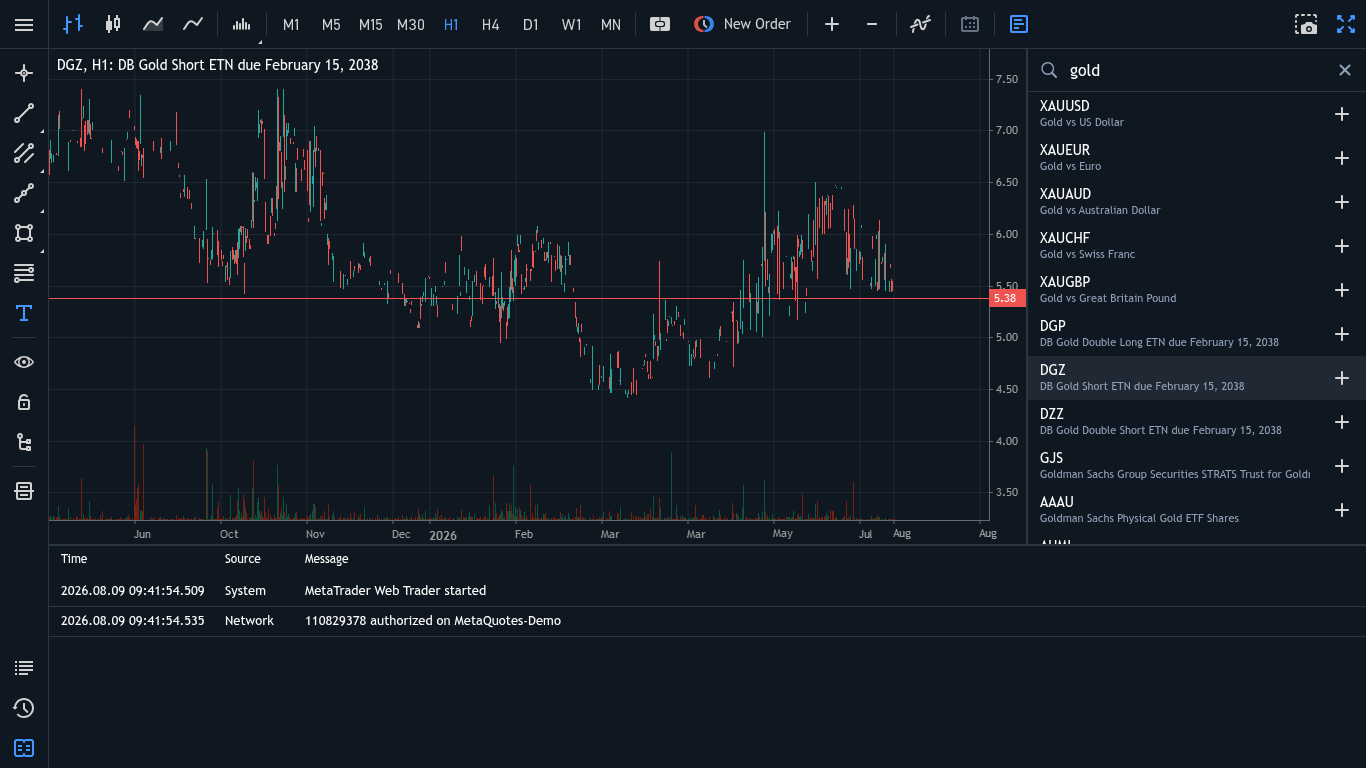The image size is (1366, 768).
Task: Open the trade list icon at bottom-left
Action: [24, 668]
